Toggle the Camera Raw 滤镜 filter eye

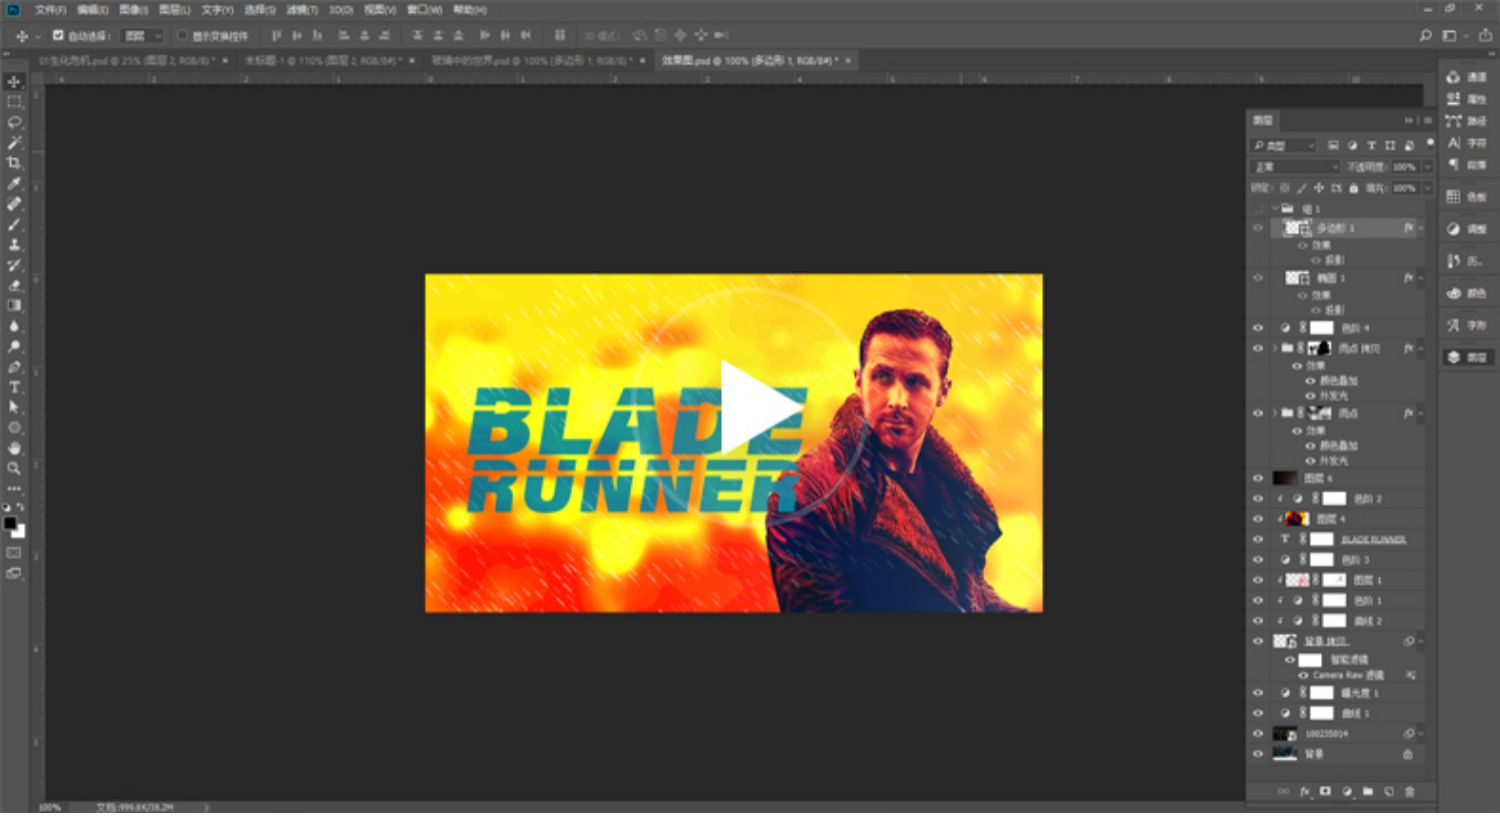tap(1303, 676)
